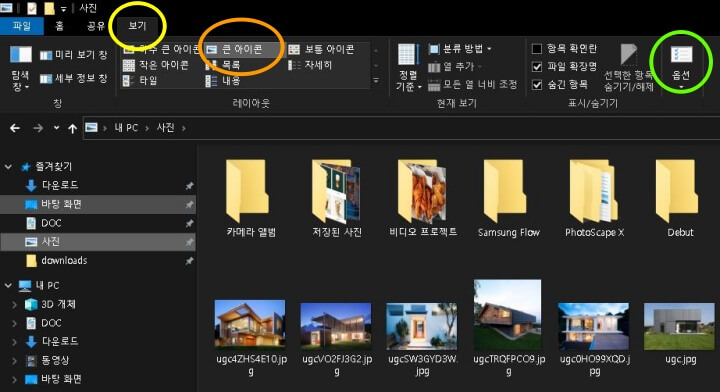Select thumbnail ugc.jpg
The width and height of the screenshot is (720, 392).
[679, 325]
